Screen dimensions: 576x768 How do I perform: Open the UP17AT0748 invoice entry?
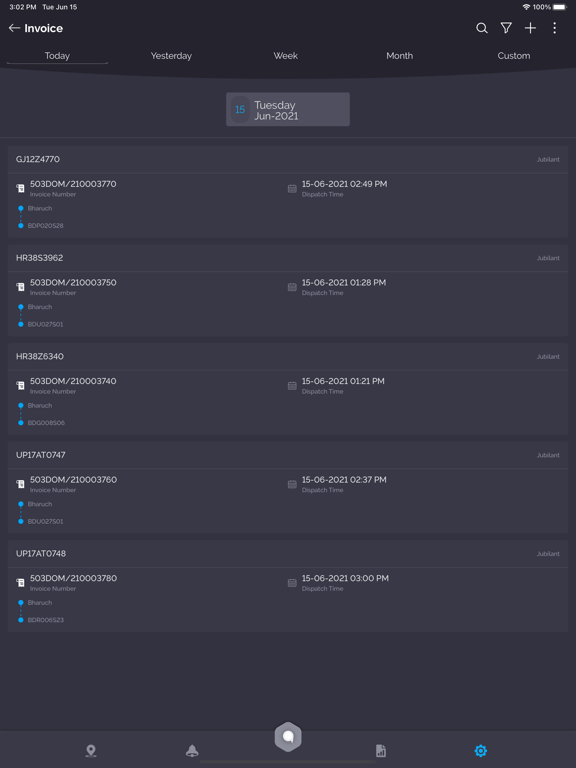tap(288, 586)
